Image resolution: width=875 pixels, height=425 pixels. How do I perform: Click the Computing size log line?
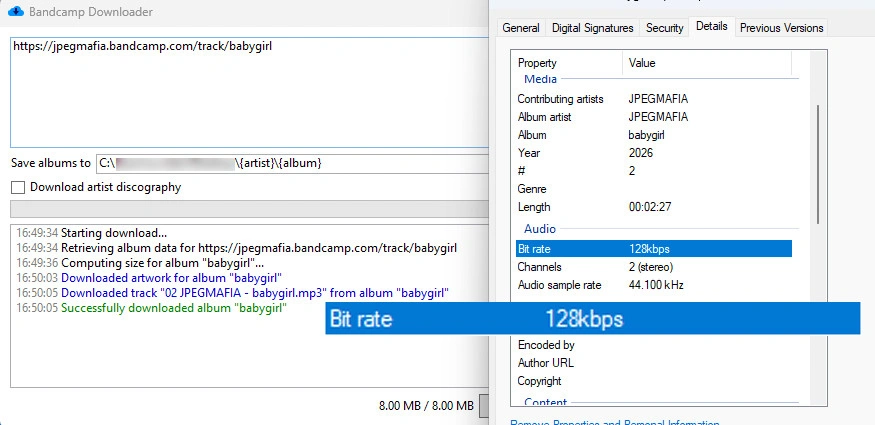(x=140, y=263)
